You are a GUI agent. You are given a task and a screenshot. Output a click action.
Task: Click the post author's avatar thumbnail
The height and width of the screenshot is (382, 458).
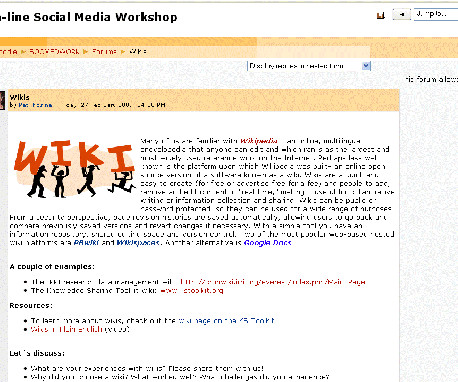[2, 101]
